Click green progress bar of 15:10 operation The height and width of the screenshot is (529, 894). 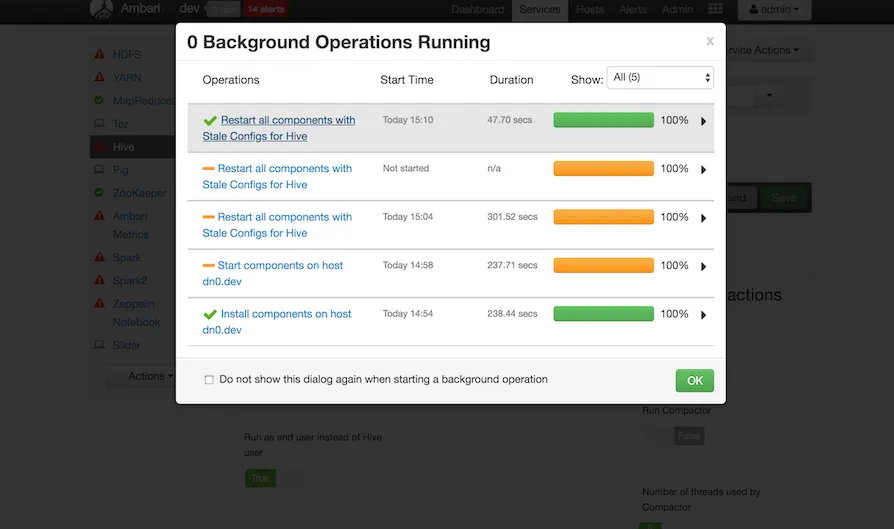point(603,120)
